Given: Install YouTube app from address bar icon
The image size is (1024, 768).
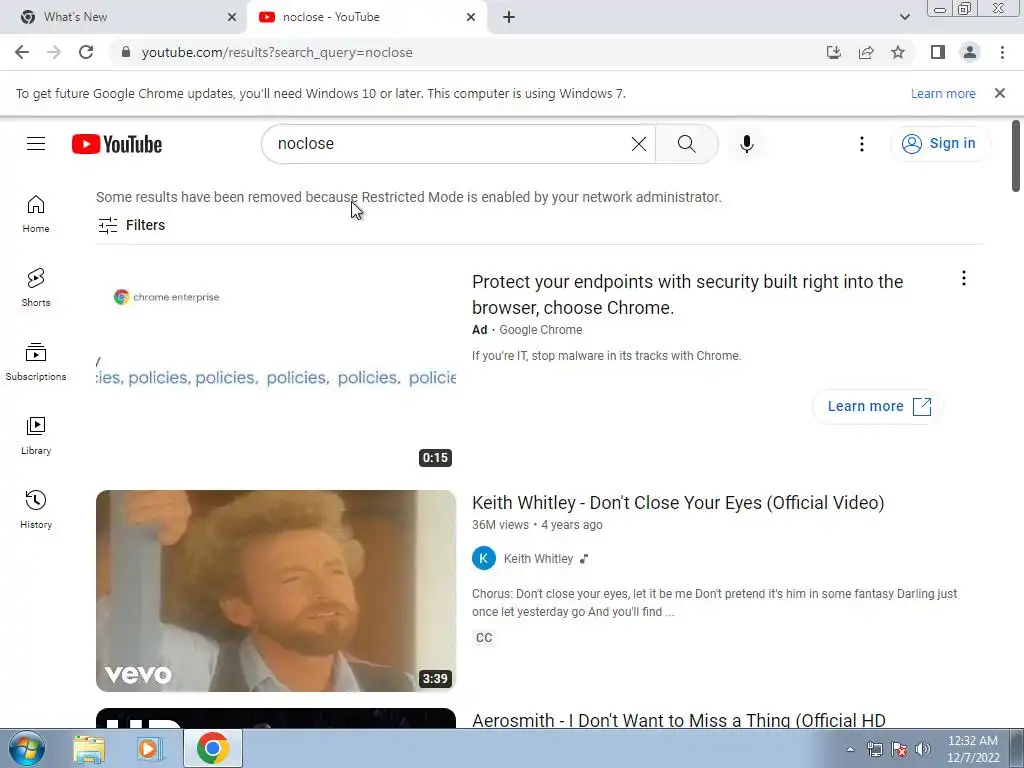Looking at the screenshot, I should tap(833, 52).
